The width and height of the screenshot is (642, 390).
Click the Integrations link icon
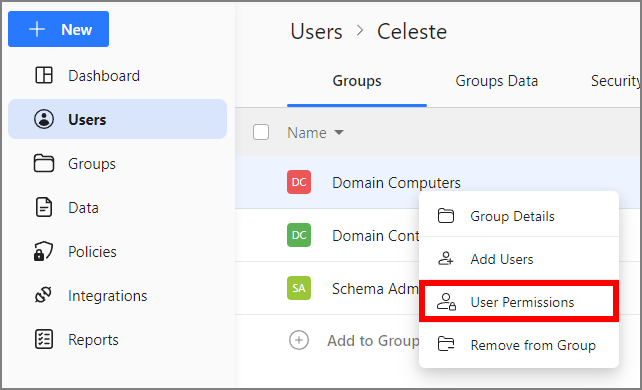(43, 295)
